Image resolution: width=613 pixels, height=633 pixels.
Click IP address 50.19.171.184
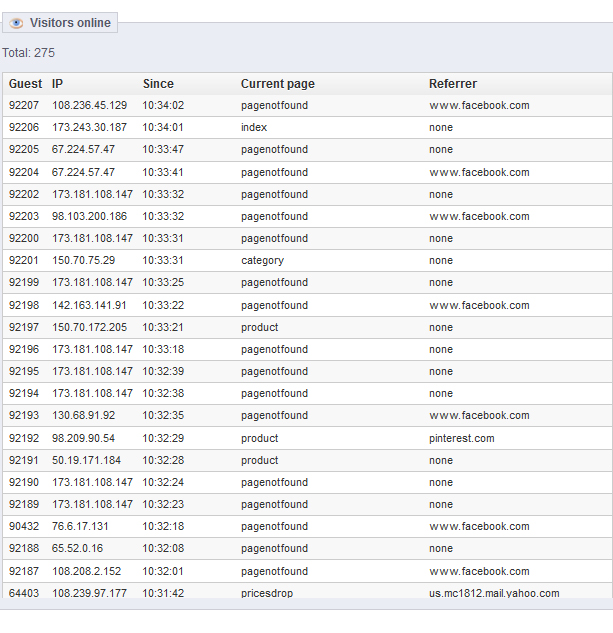[87, 460]
